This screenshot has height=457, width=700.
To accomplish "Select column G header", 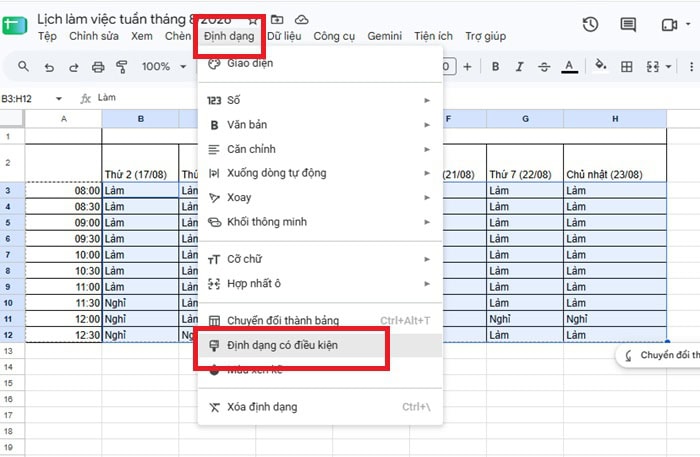I will pos(525,119).
